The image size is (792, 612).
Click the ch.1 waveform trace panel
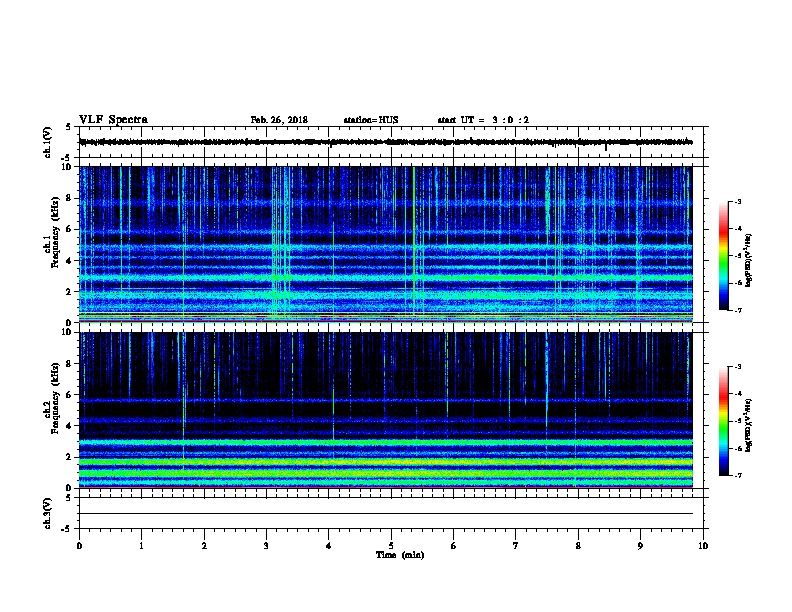click(x=391, y=142)
